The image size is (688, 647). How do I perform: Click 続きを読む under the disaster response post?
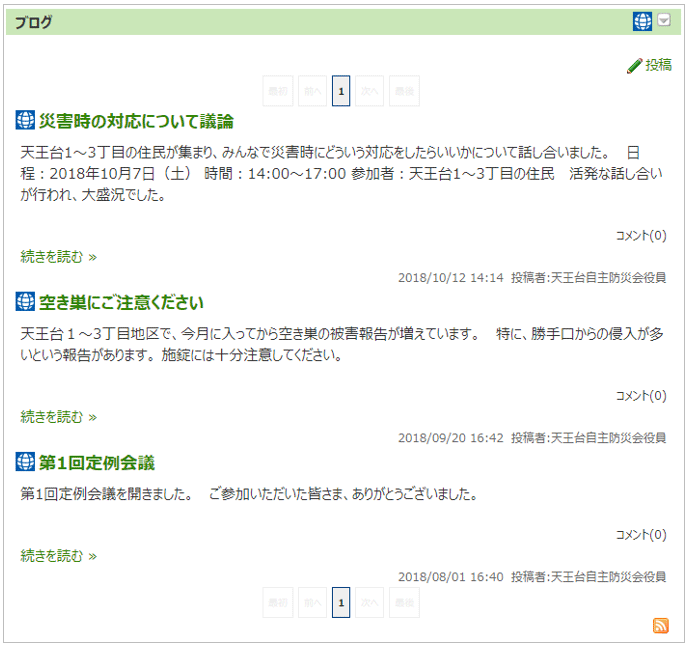(58, 256)
